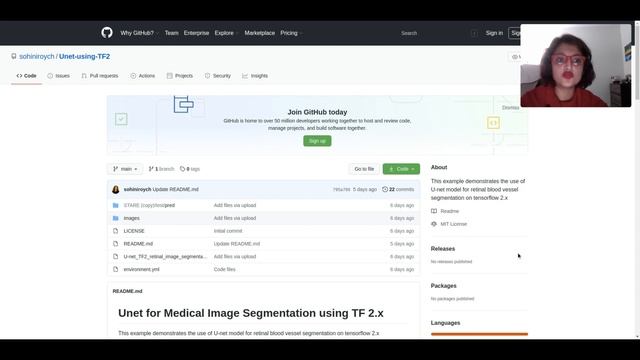Viewport: 640px width, 360px height.
Task: Open the U-net_TF2_retinal_image_segmenta... file
Action: click(x=165, y=257)
